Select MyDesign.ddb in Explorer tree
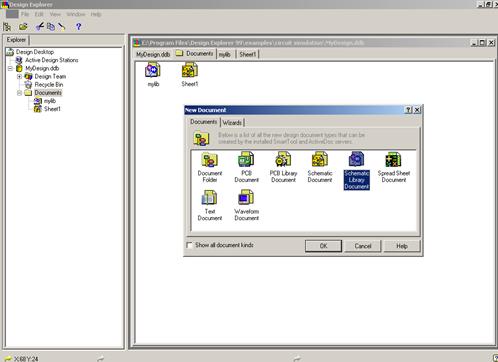This screenshot has height=362, width=498. click(x=42, y=69)
